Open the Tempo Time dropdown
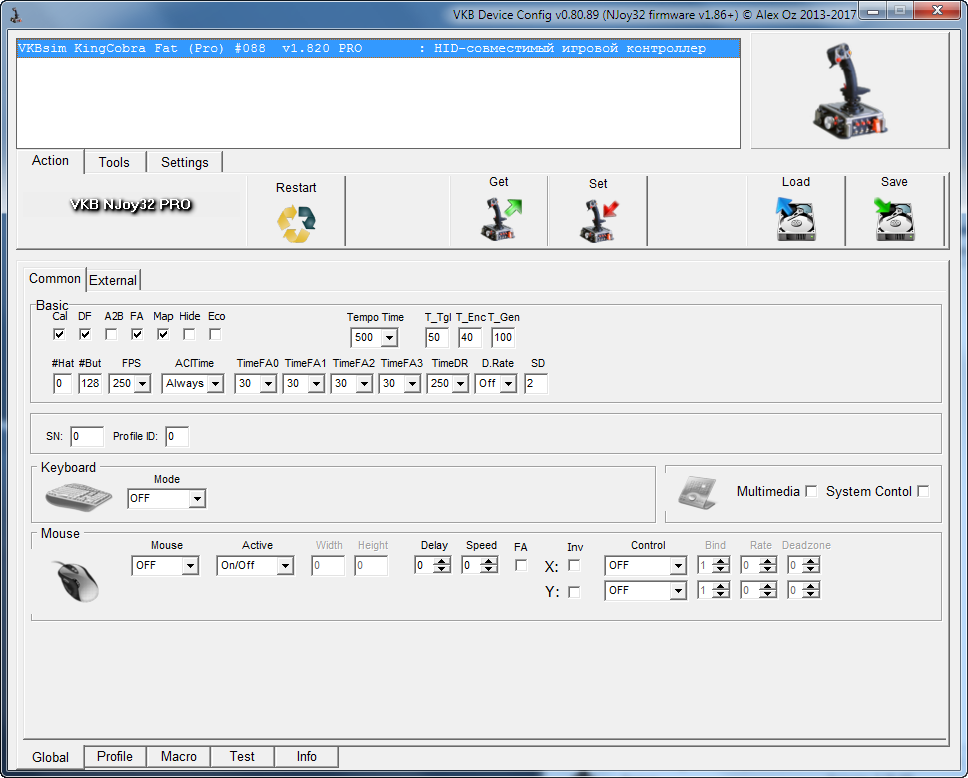Screen dimensions: 968x778 click(388, 338)
